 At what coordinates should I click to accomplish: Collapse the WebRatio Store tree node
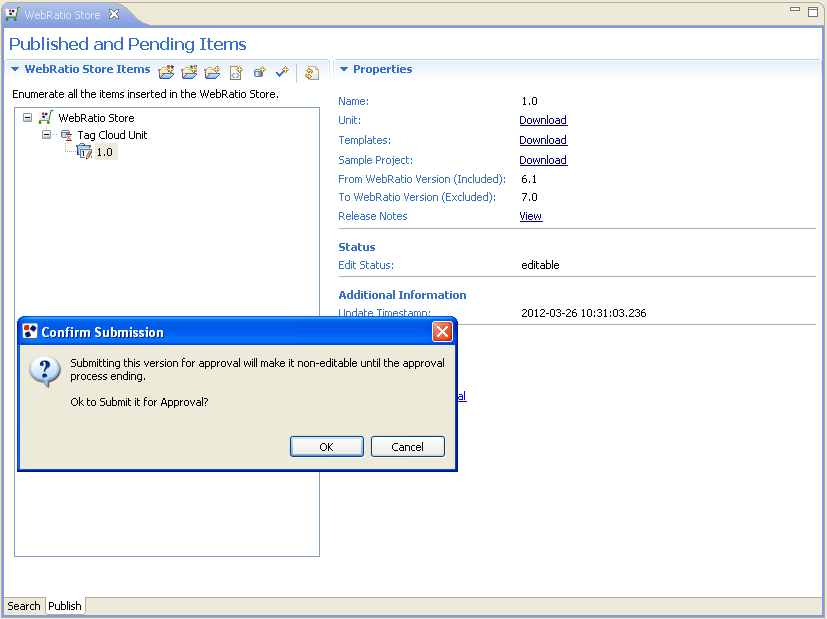(x=27, y=118)
